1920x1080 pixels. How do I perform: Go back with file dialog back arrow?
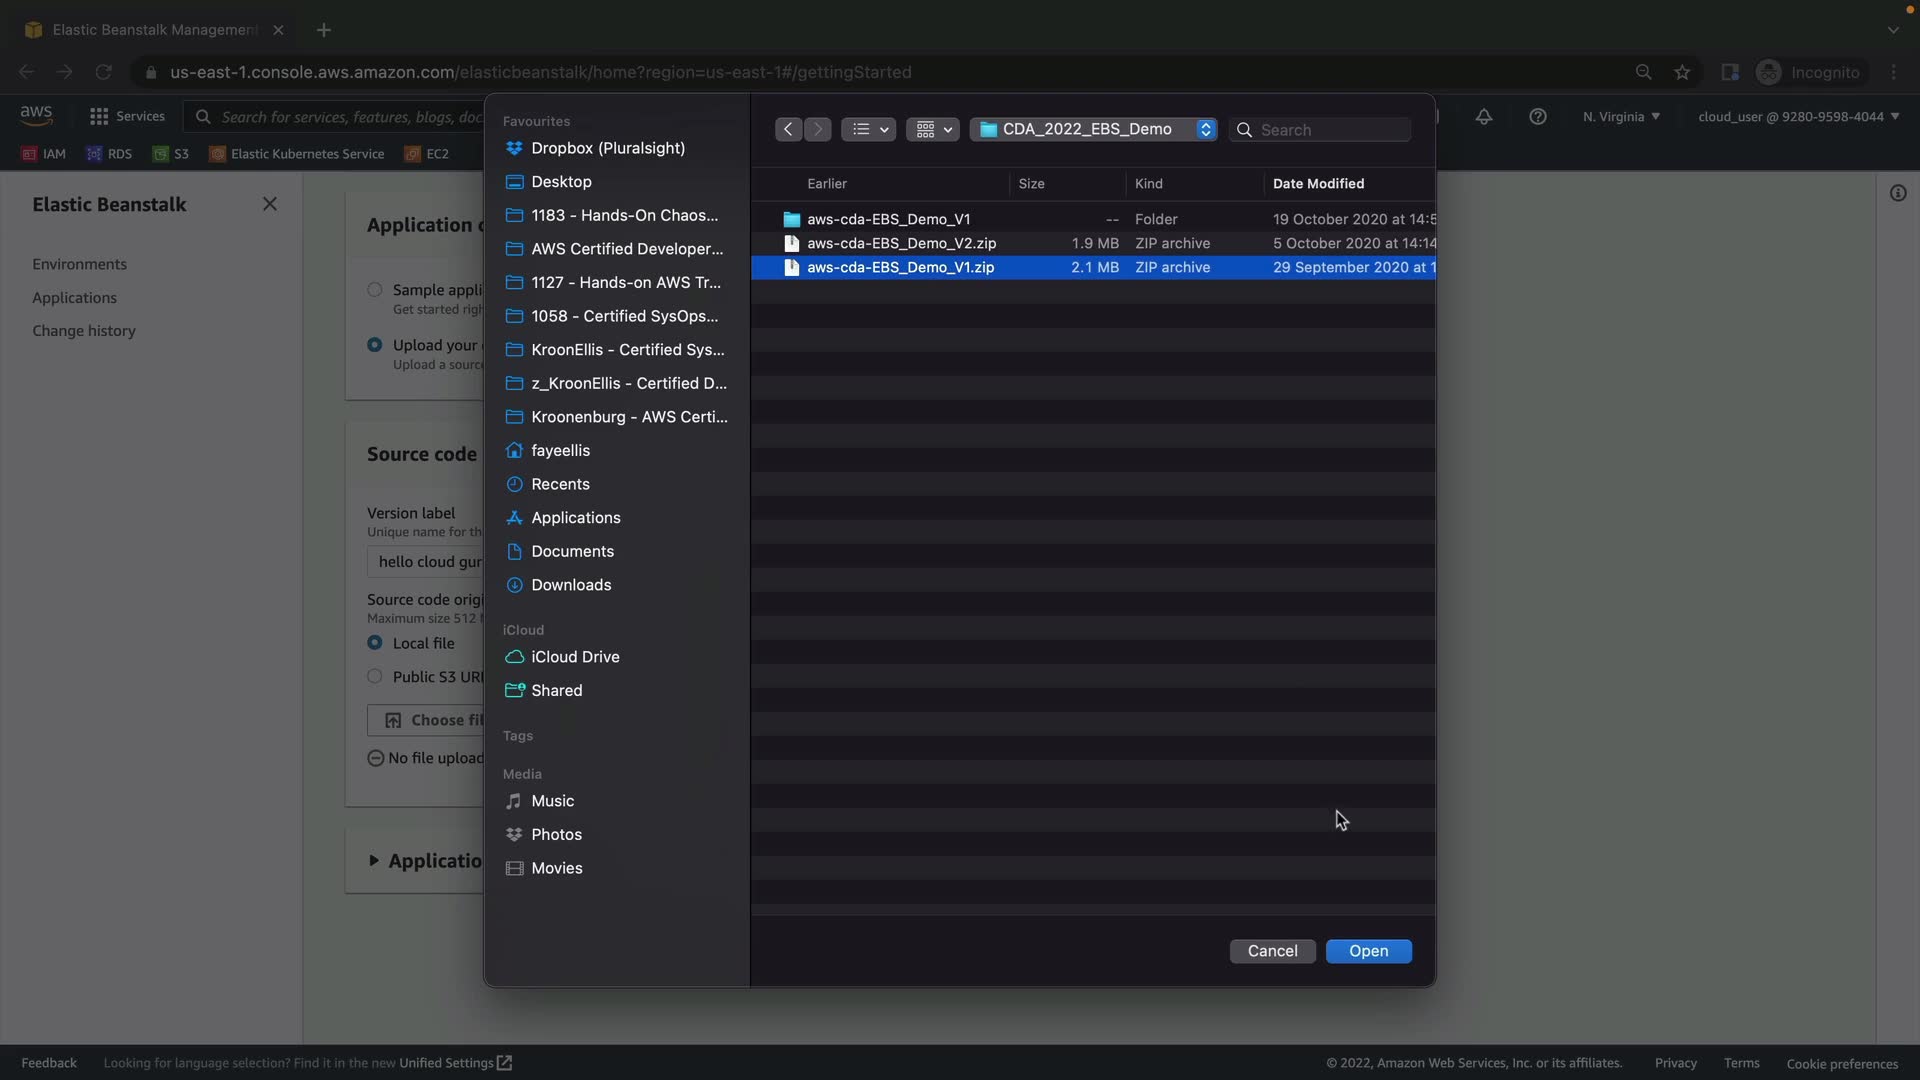click(x=788, y=129)
